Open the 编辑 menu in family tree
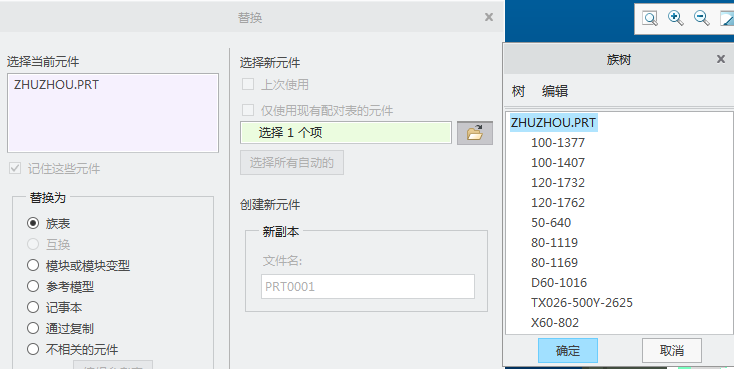The width and height of the screenshot is (734, 369). point(555,91)
